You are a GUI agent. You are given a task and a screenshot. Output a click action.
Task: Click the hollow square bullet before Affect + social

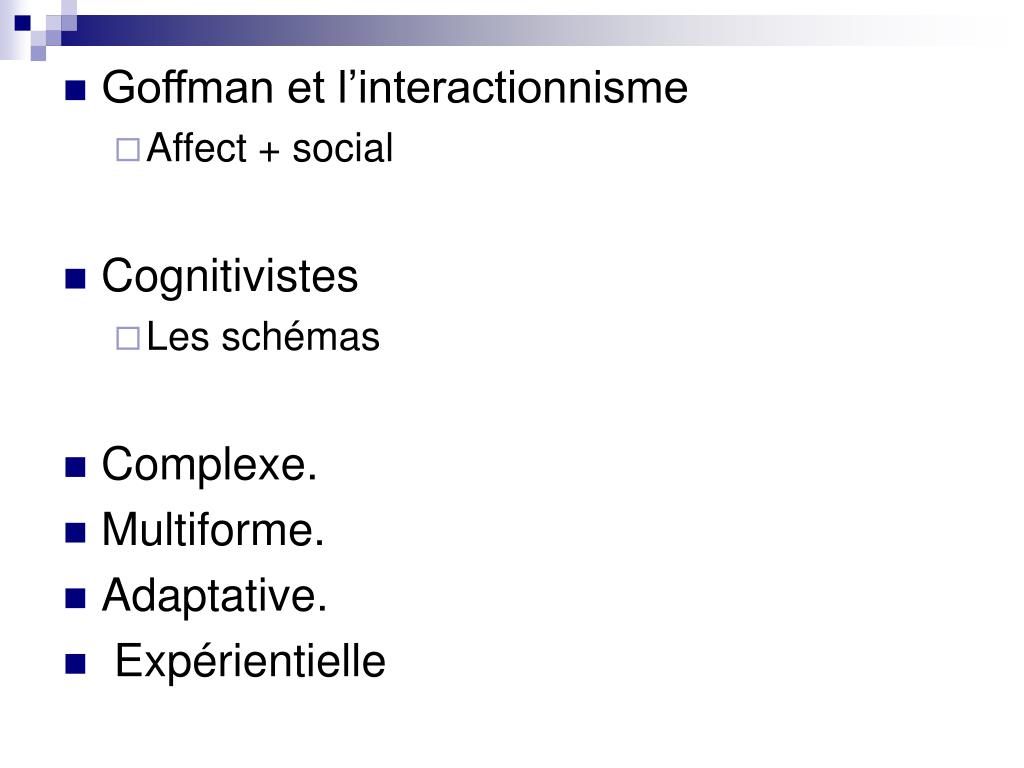128,150
